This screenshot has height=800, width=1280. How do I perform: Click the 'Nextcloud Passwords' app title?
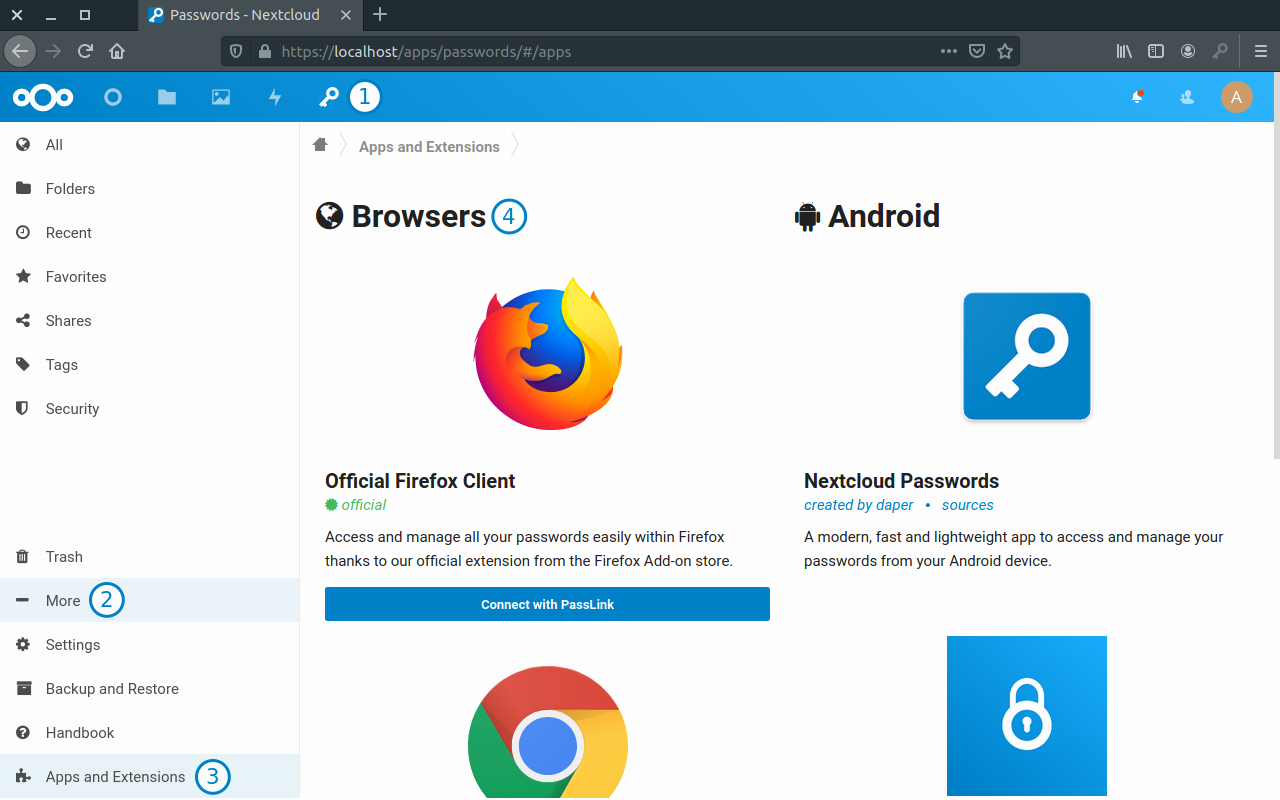(x=901, y=481)
